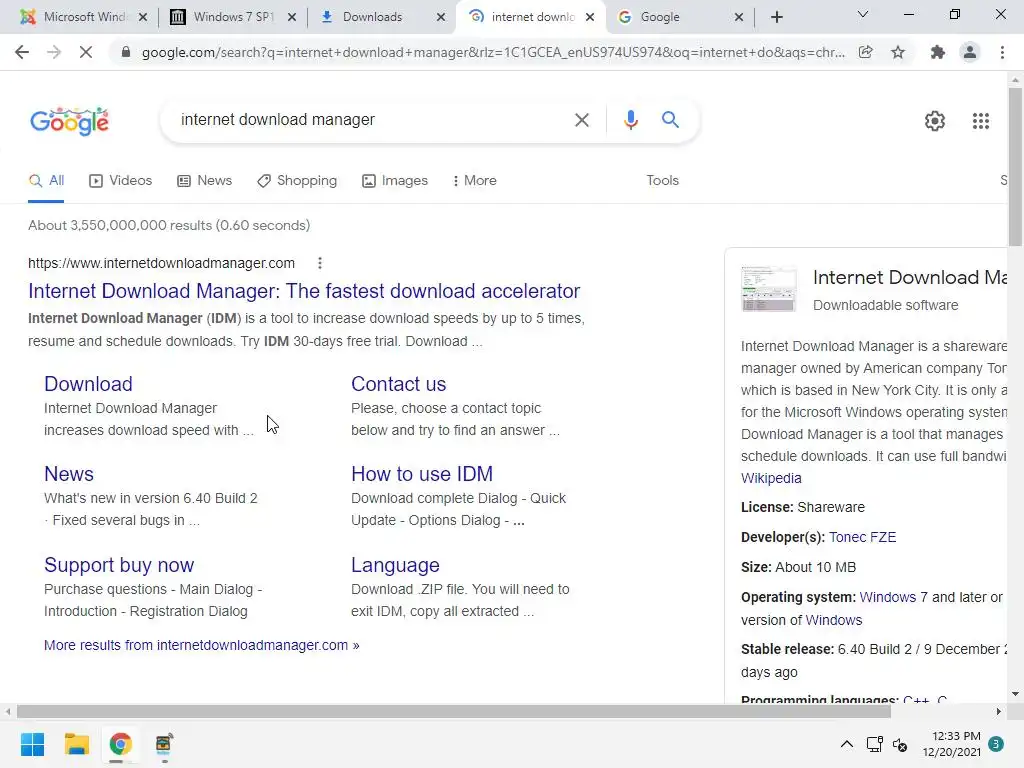Open the Contact us sitelink
This screenshot has width=1024, height=768.
pyautogui.click(x=398, y=384)
